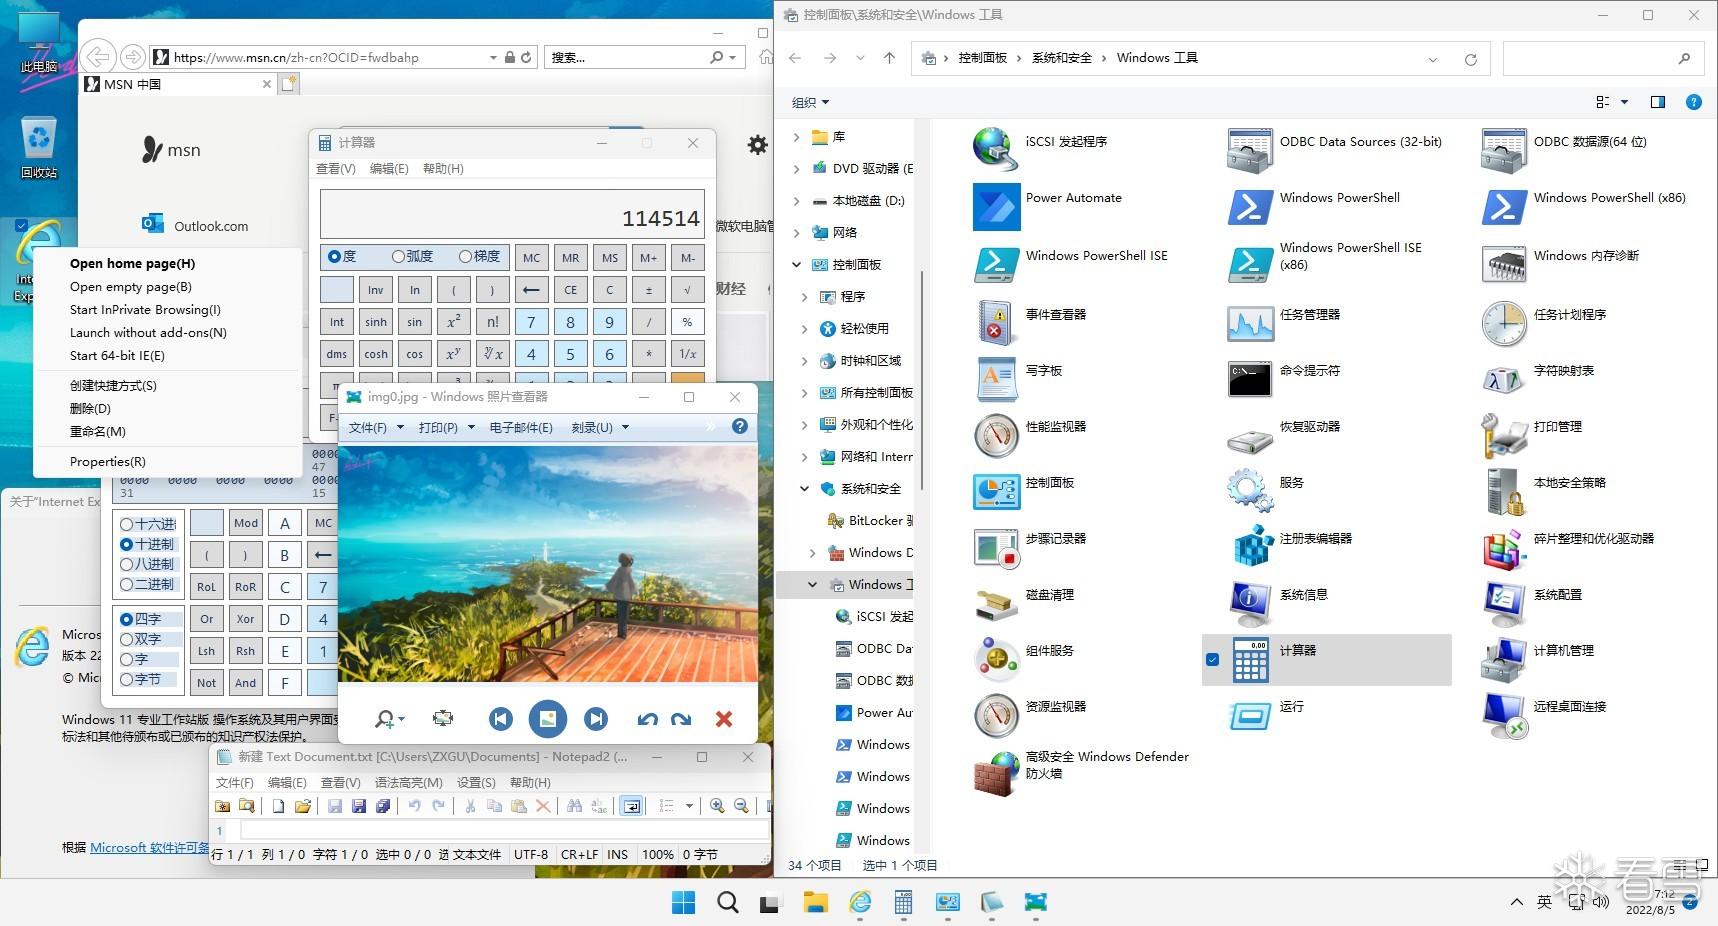
Task: Open 远程桌面连接 icon
Action: point(1503,714)
